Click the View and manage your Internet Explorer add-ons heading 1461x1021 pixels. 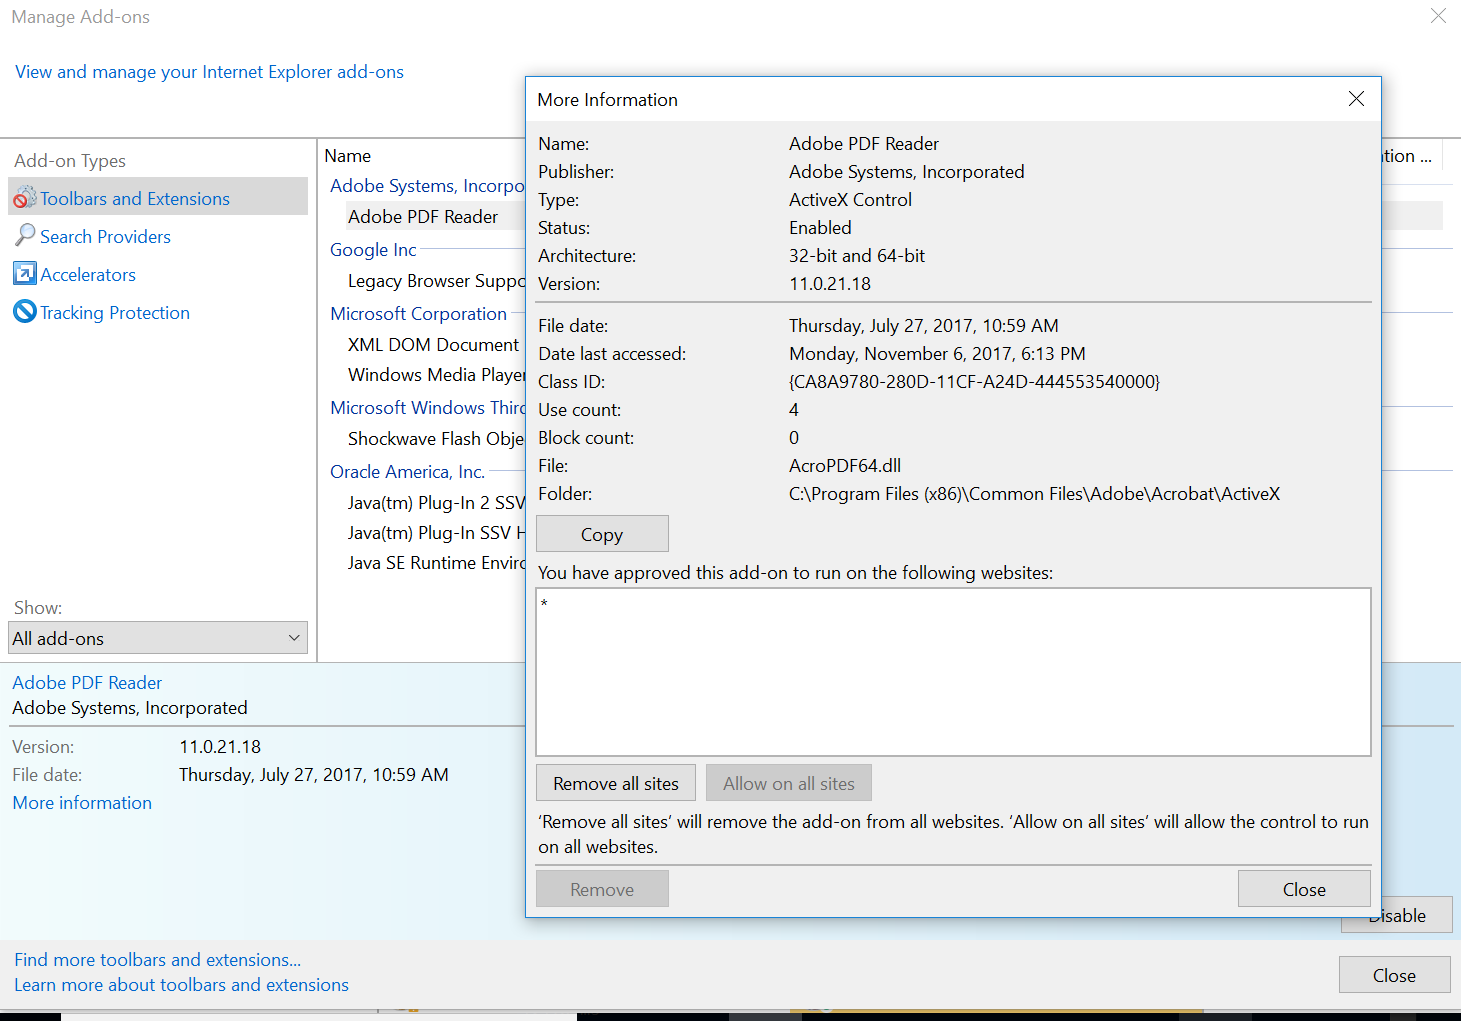209,72
